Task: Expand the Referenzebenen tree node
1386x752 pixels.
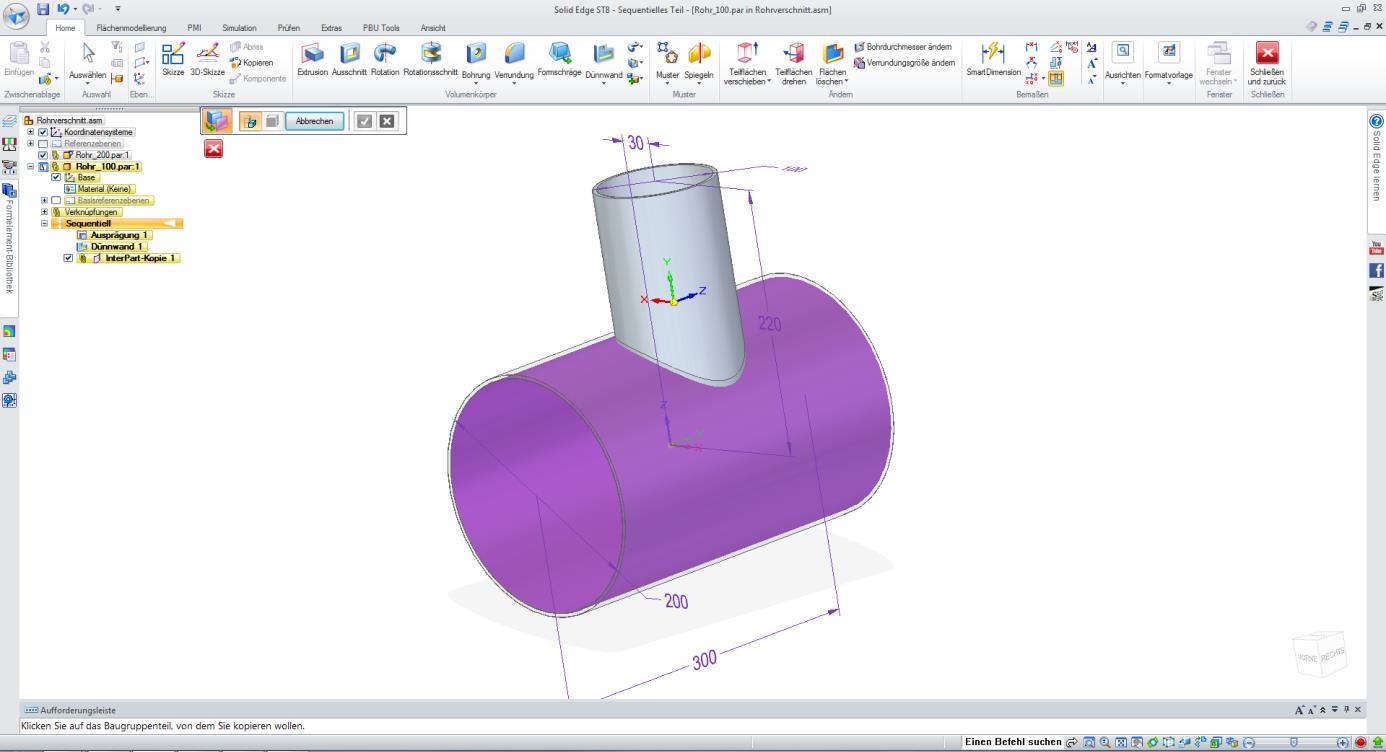Action: [31, 143]
